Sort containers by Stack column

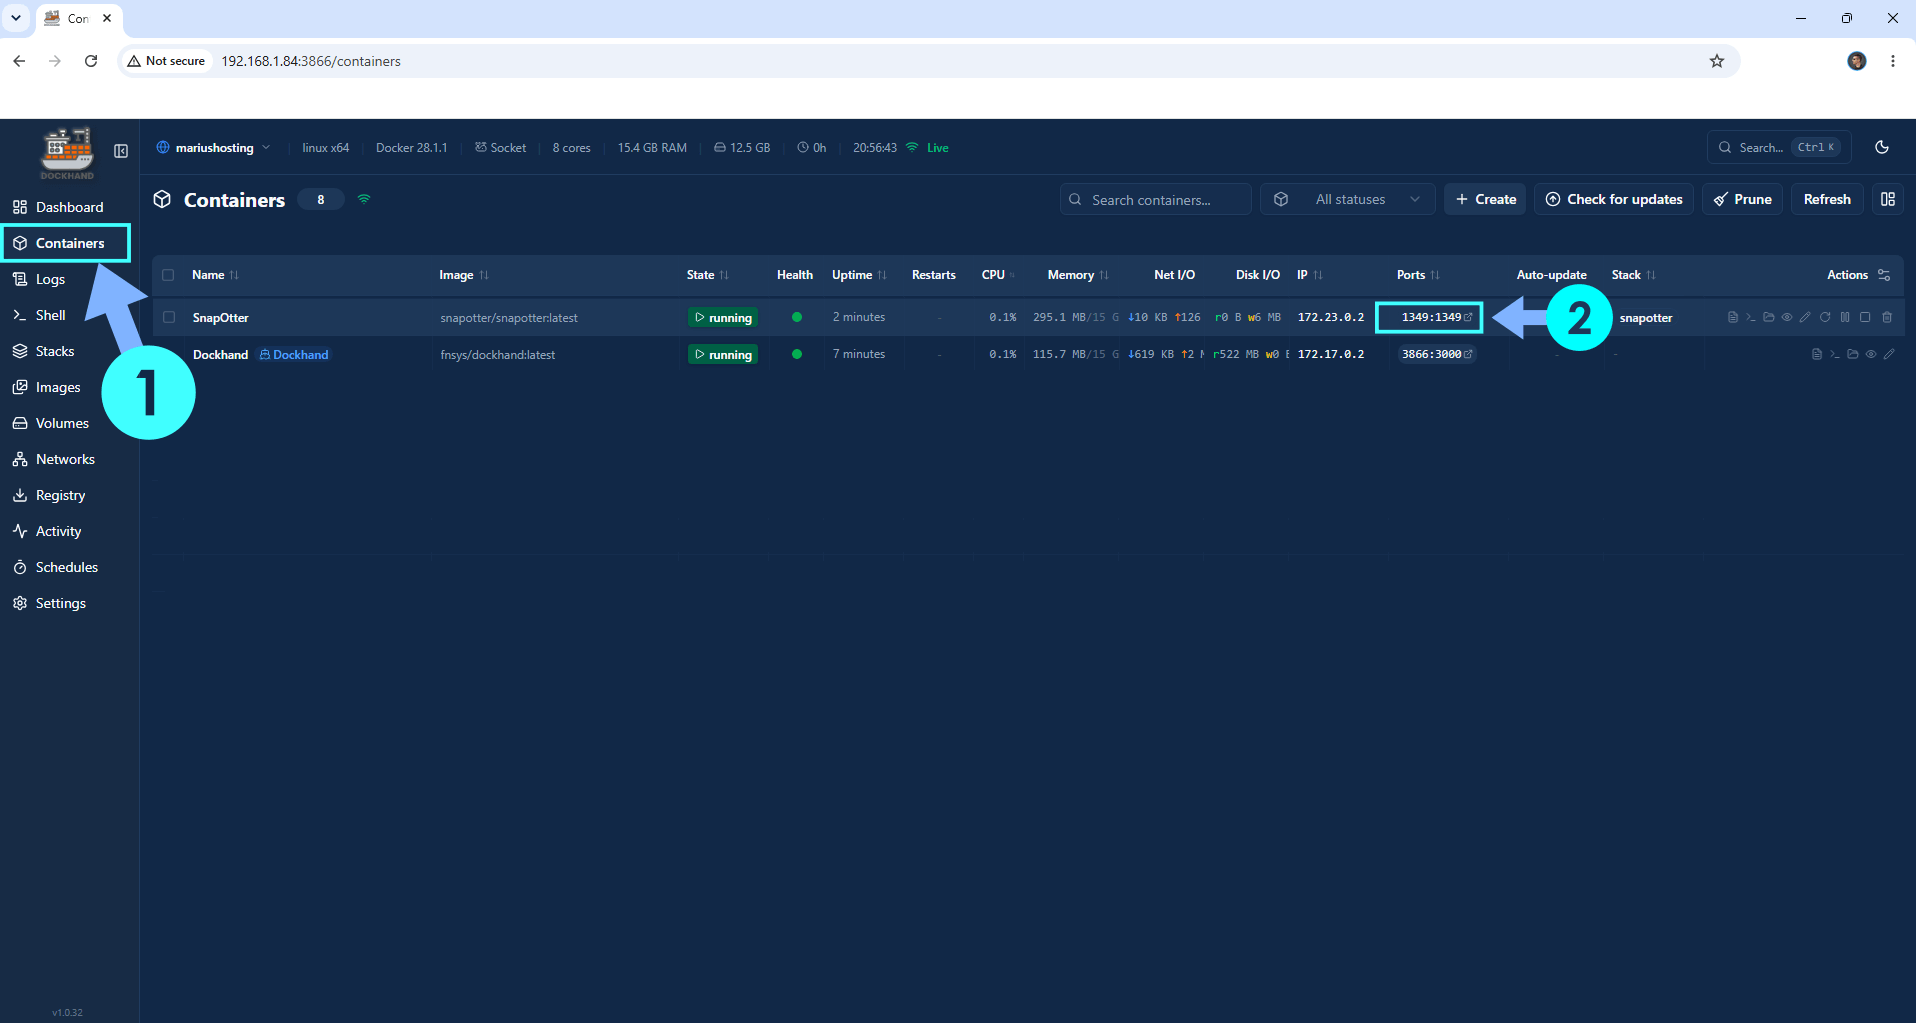click(1634, 275)
